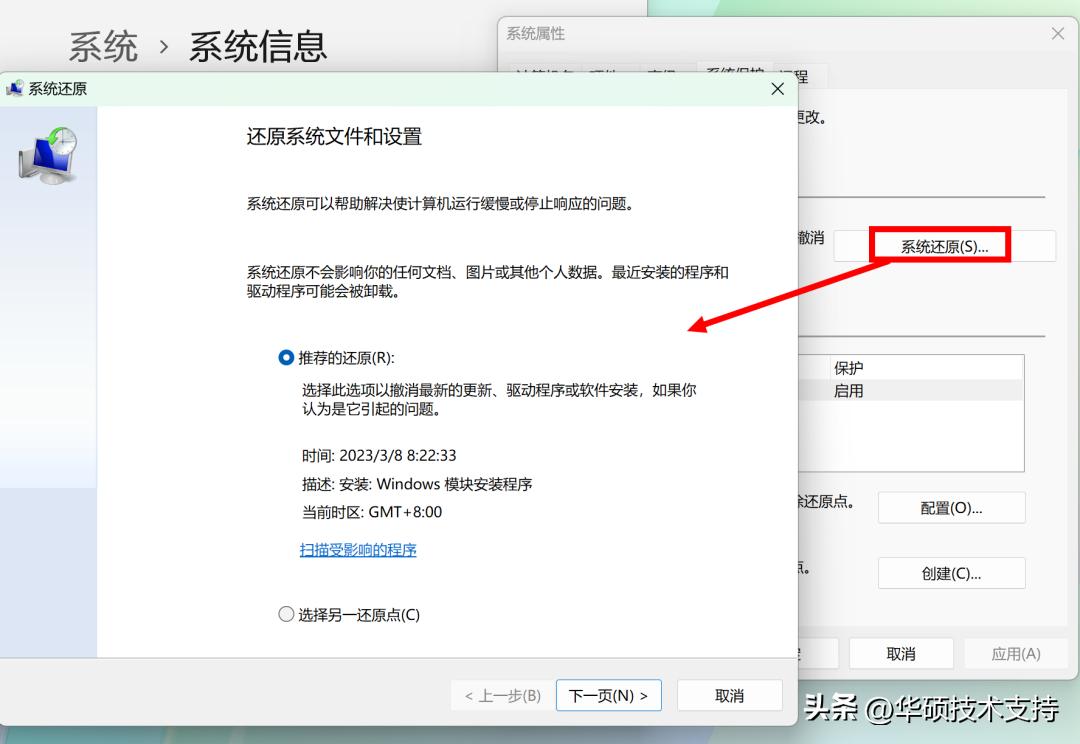The width and height of the screenshot is (1080, 744).
Task: Click the 系统 breadcrumb link
Action: [x=102, y=46]
